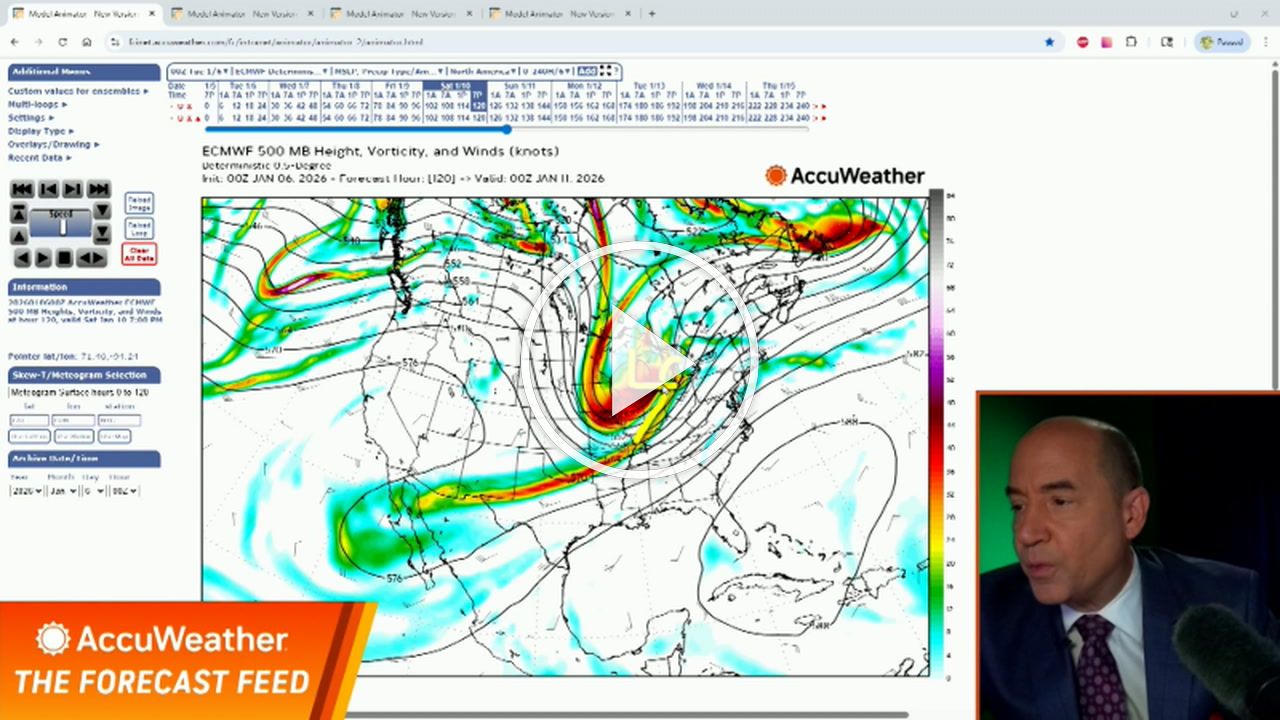
Task: Open the Year dropdown showing 2026
Action: [x=25, y=491]
